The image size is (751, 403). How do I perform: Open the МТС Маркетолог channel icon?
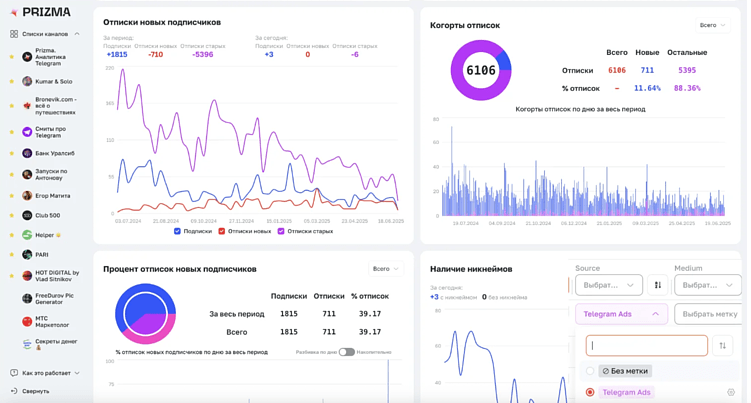[x=27, y=321]
